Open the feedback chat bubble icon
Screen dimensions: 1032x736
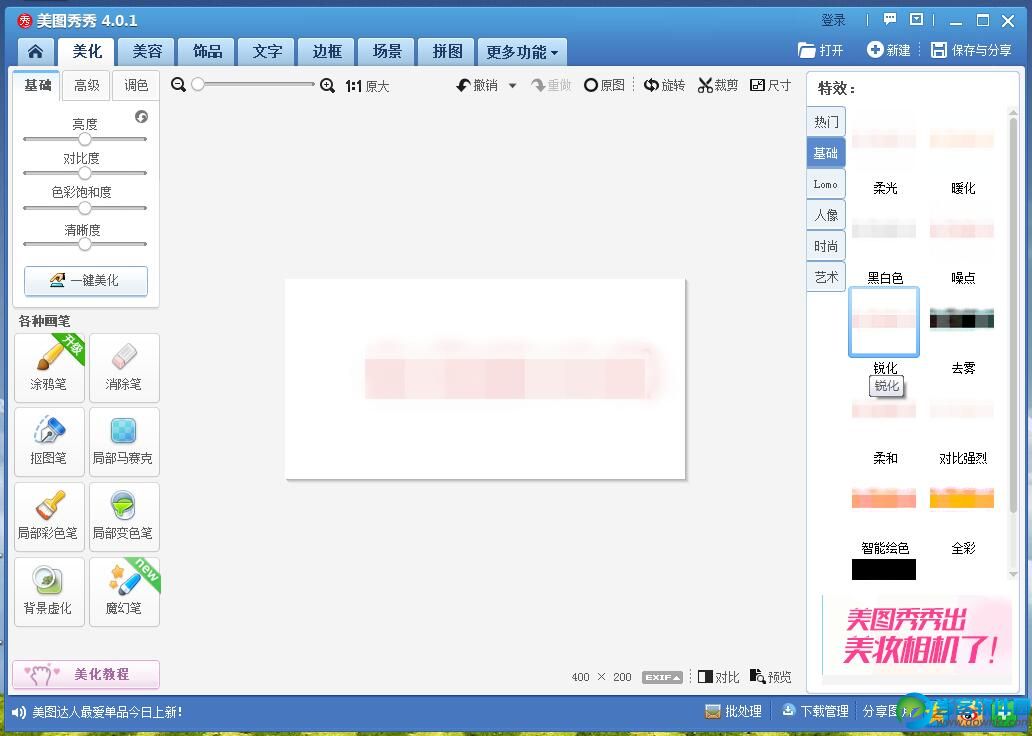pos(889,19)
